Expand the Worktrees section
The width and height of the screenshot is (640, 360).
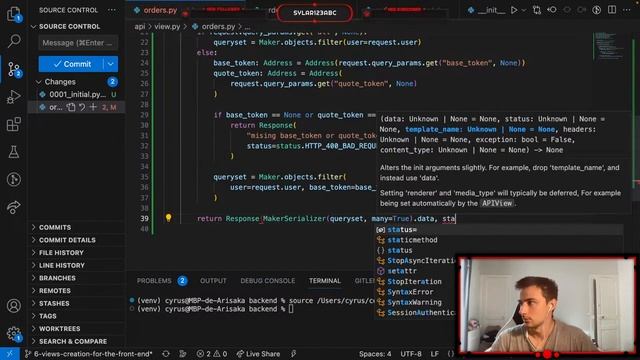coord(60,329)
